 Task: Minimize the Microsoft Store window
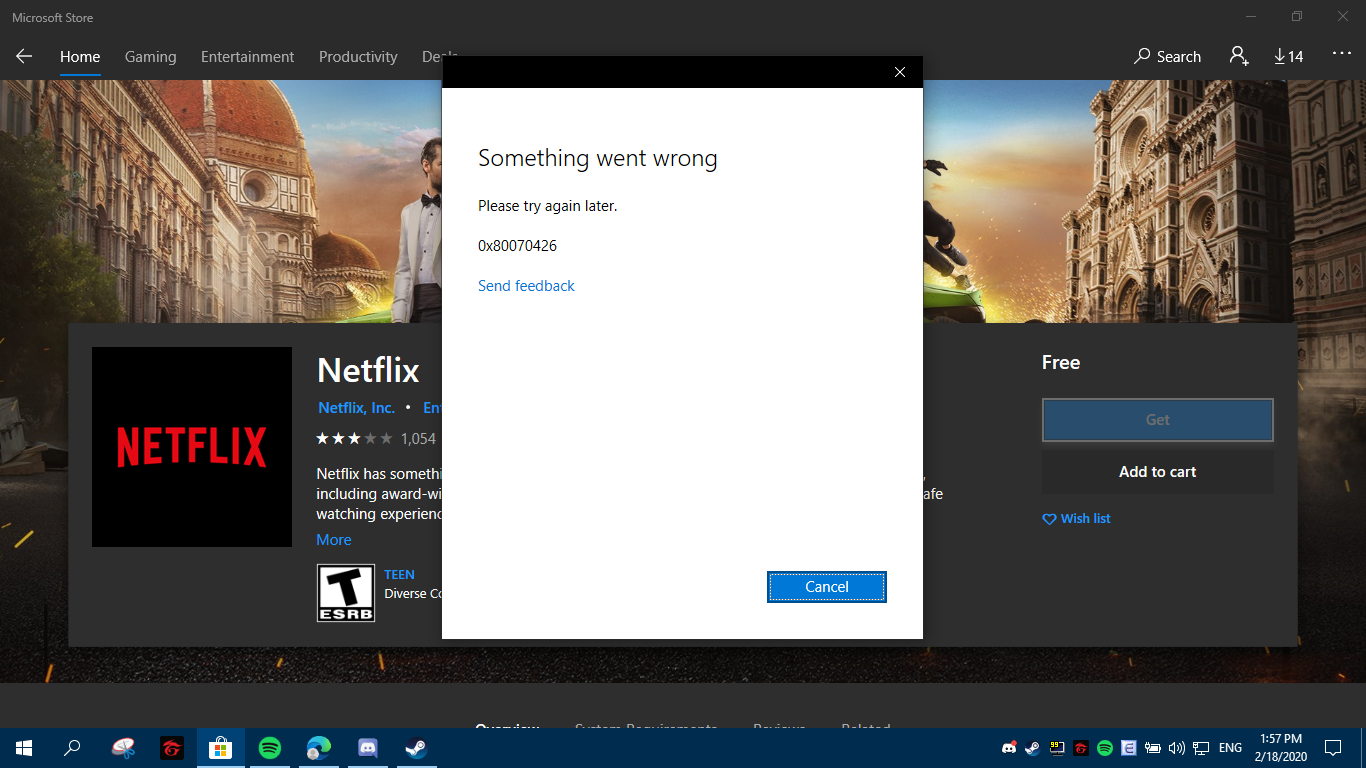tap(1251, 16)
